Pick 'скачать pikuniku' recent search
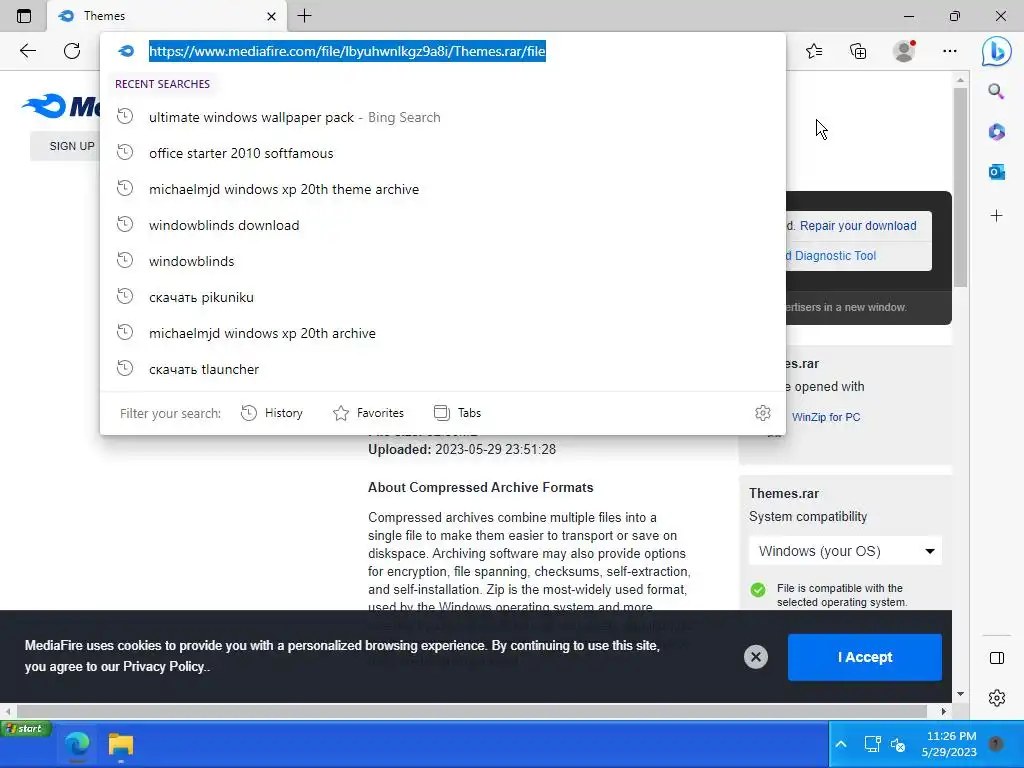Image resolution: width=1024 pixels, height=768 pixels. (443, 297)
